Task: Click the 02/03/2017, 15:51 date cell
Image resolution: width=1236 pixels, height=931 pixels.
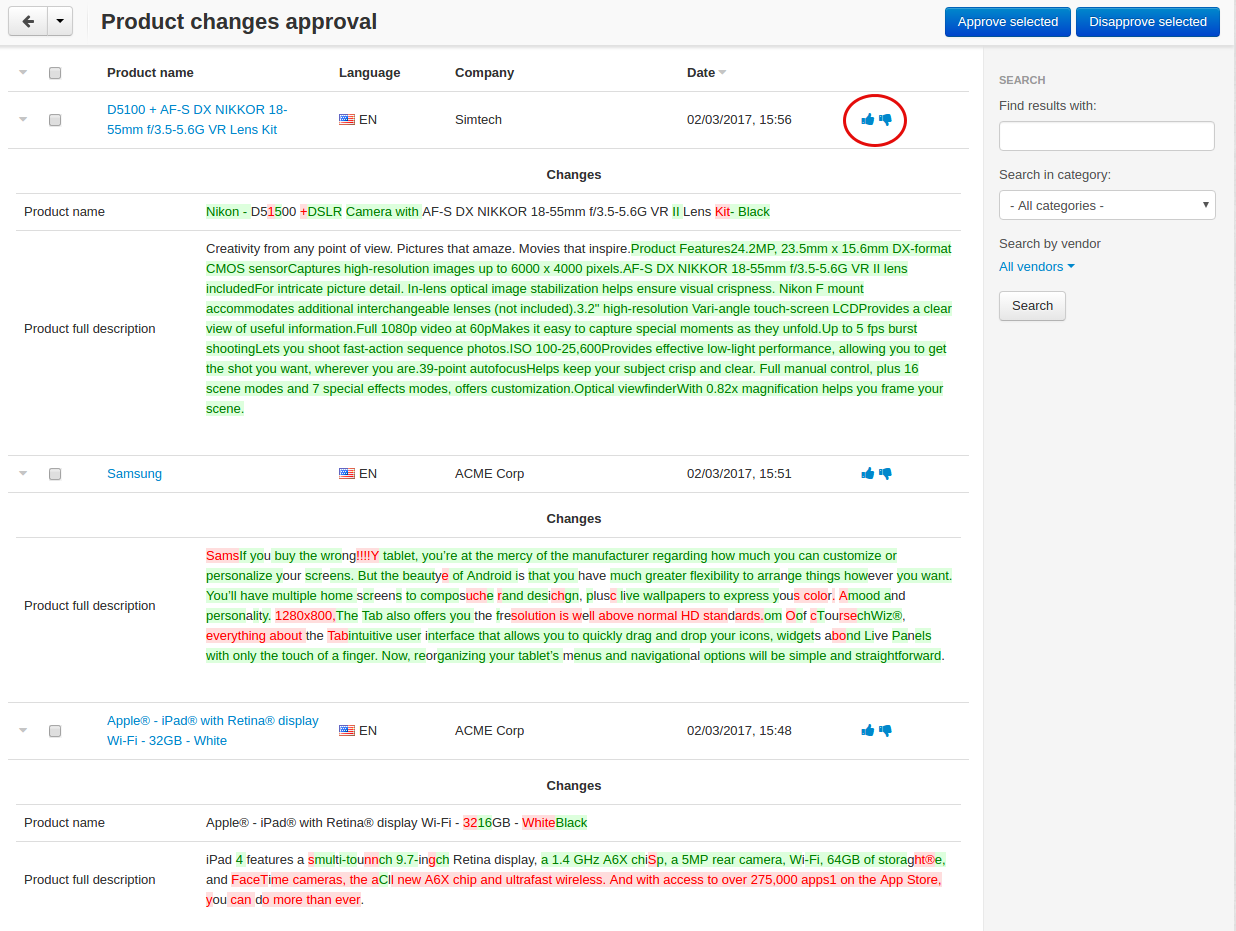Action: point(739,474)
